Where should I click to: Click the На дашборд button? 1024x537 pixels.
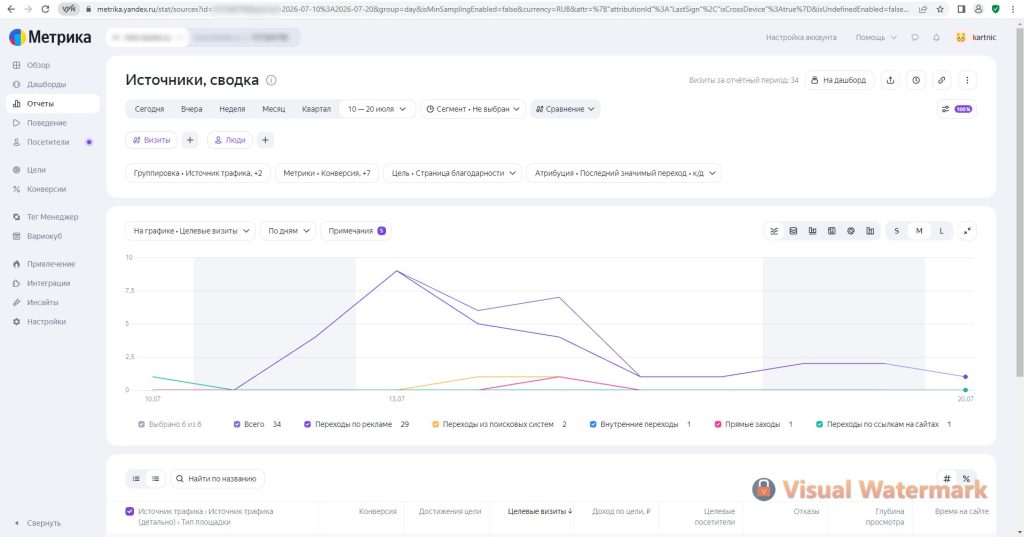pyautogui.click(x=839, y=80)
